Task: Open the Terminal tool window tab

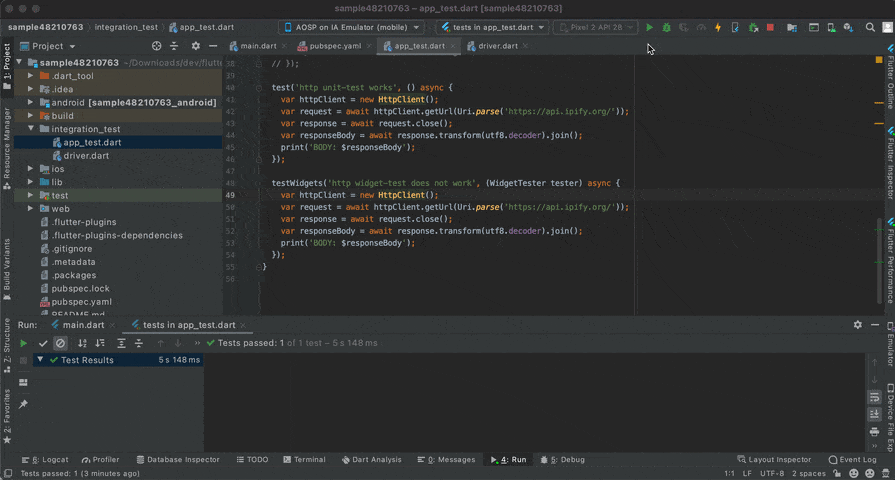Action: pos(304,460)
